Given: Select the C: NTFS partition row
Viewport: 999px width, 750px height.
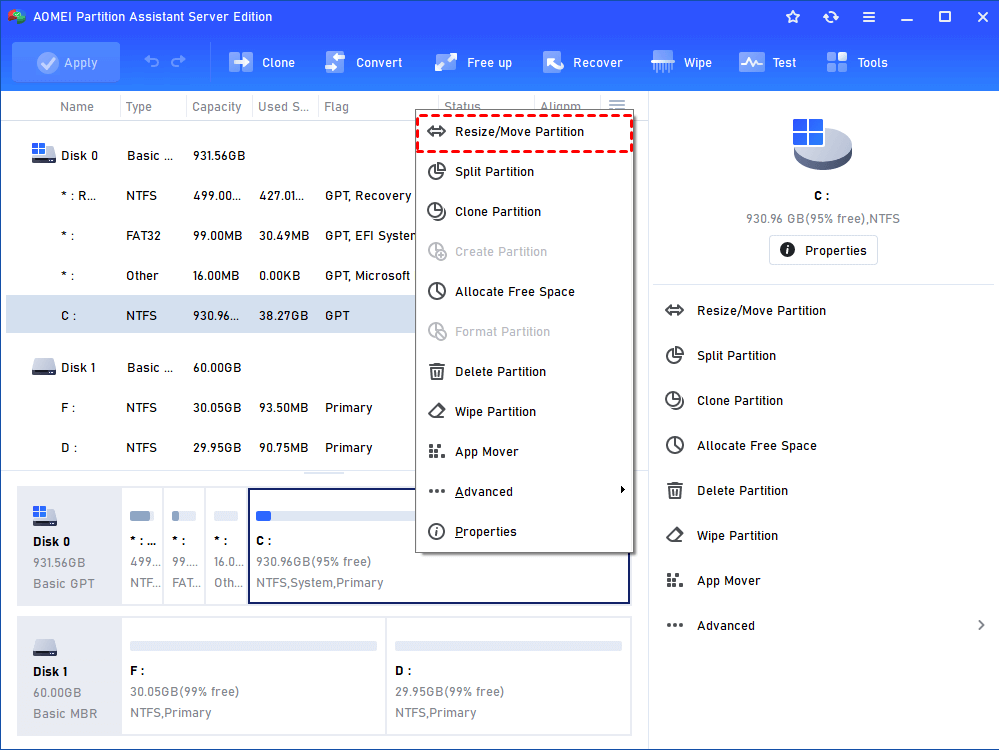Looking at the screenshot, I should click(210, 315).
